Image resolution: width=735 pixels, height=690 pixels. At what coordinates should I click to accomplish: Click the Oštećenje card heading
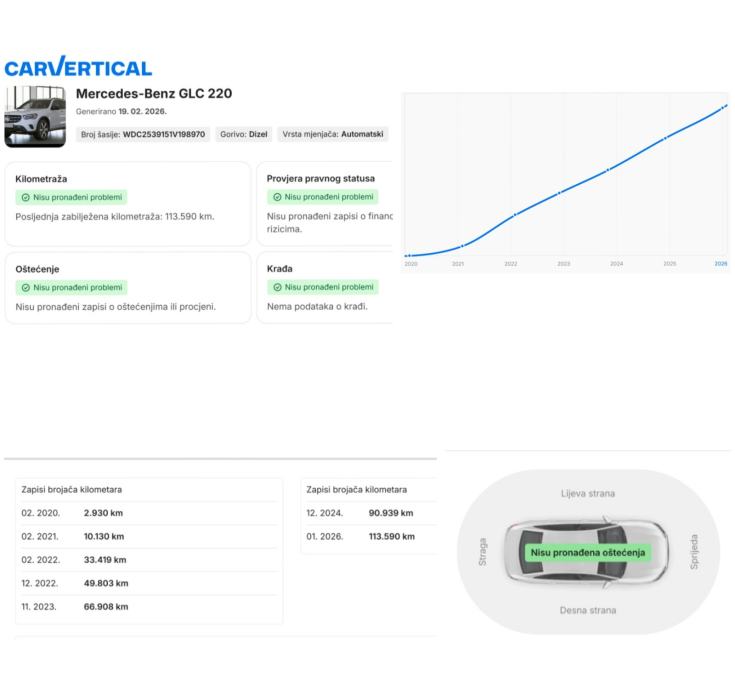pos(38,269)
